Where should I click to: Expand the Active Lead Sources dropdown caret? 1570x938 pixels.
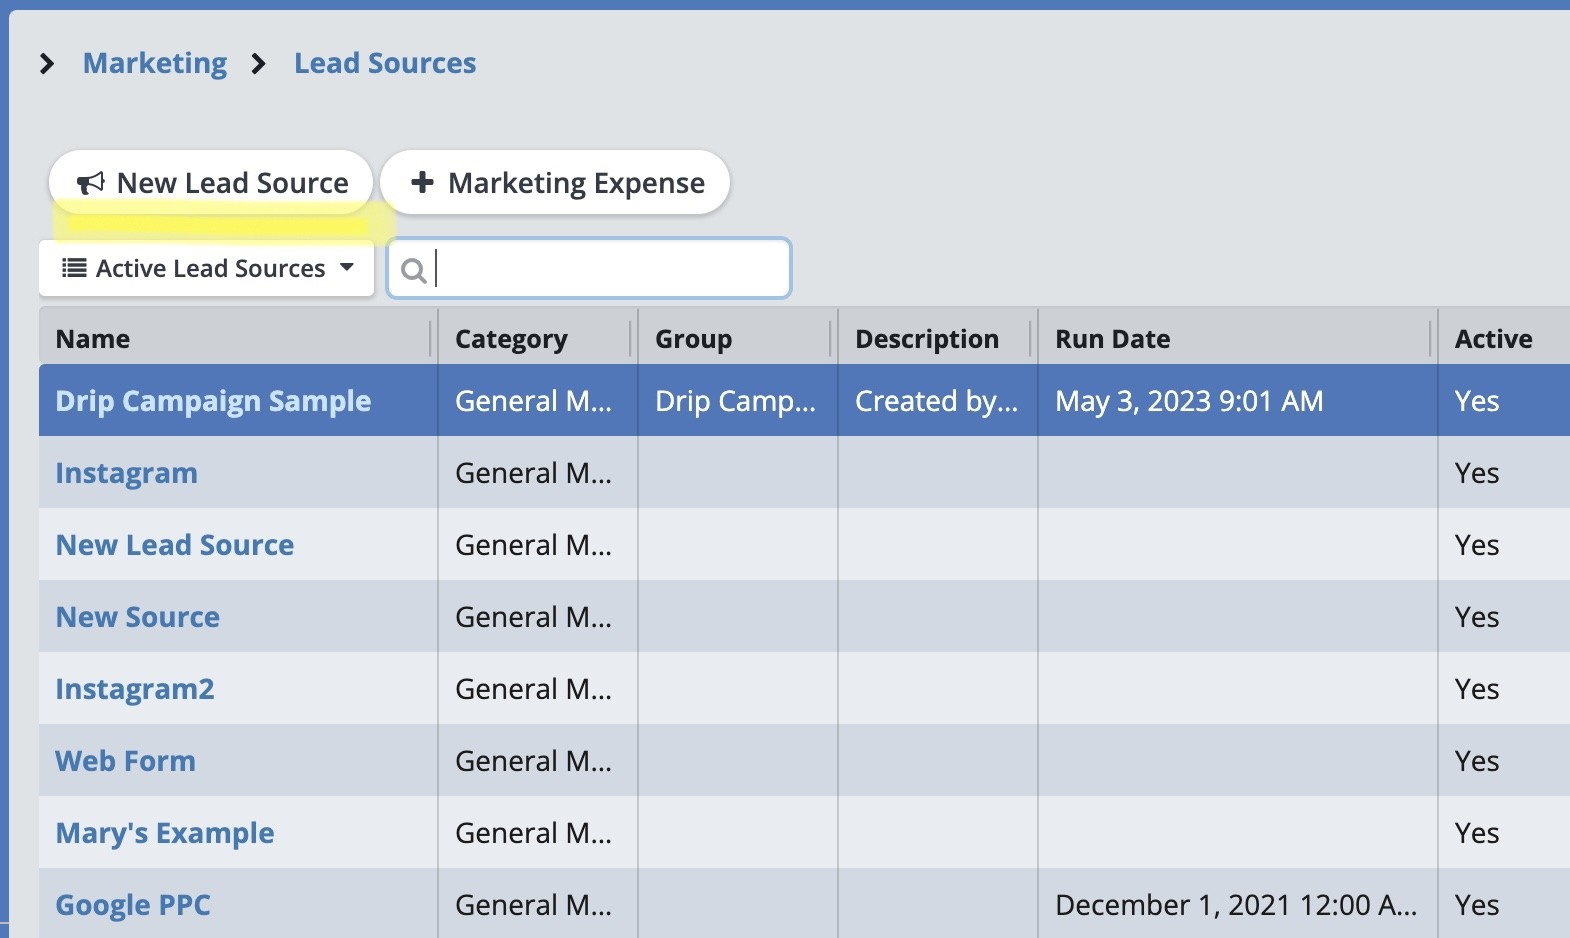pos(347,267)
